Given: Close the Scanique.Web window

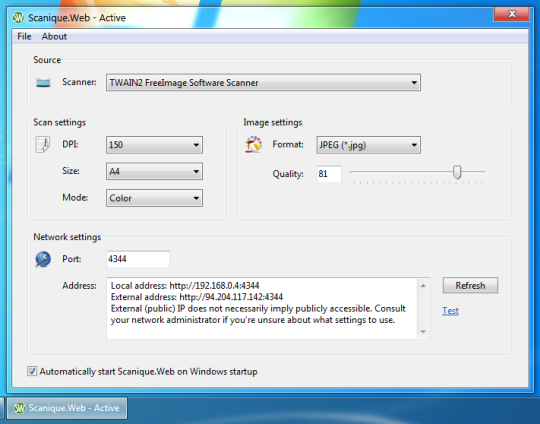Looking at the screenshot, I should pyautogui.click(x=511, y=14).
